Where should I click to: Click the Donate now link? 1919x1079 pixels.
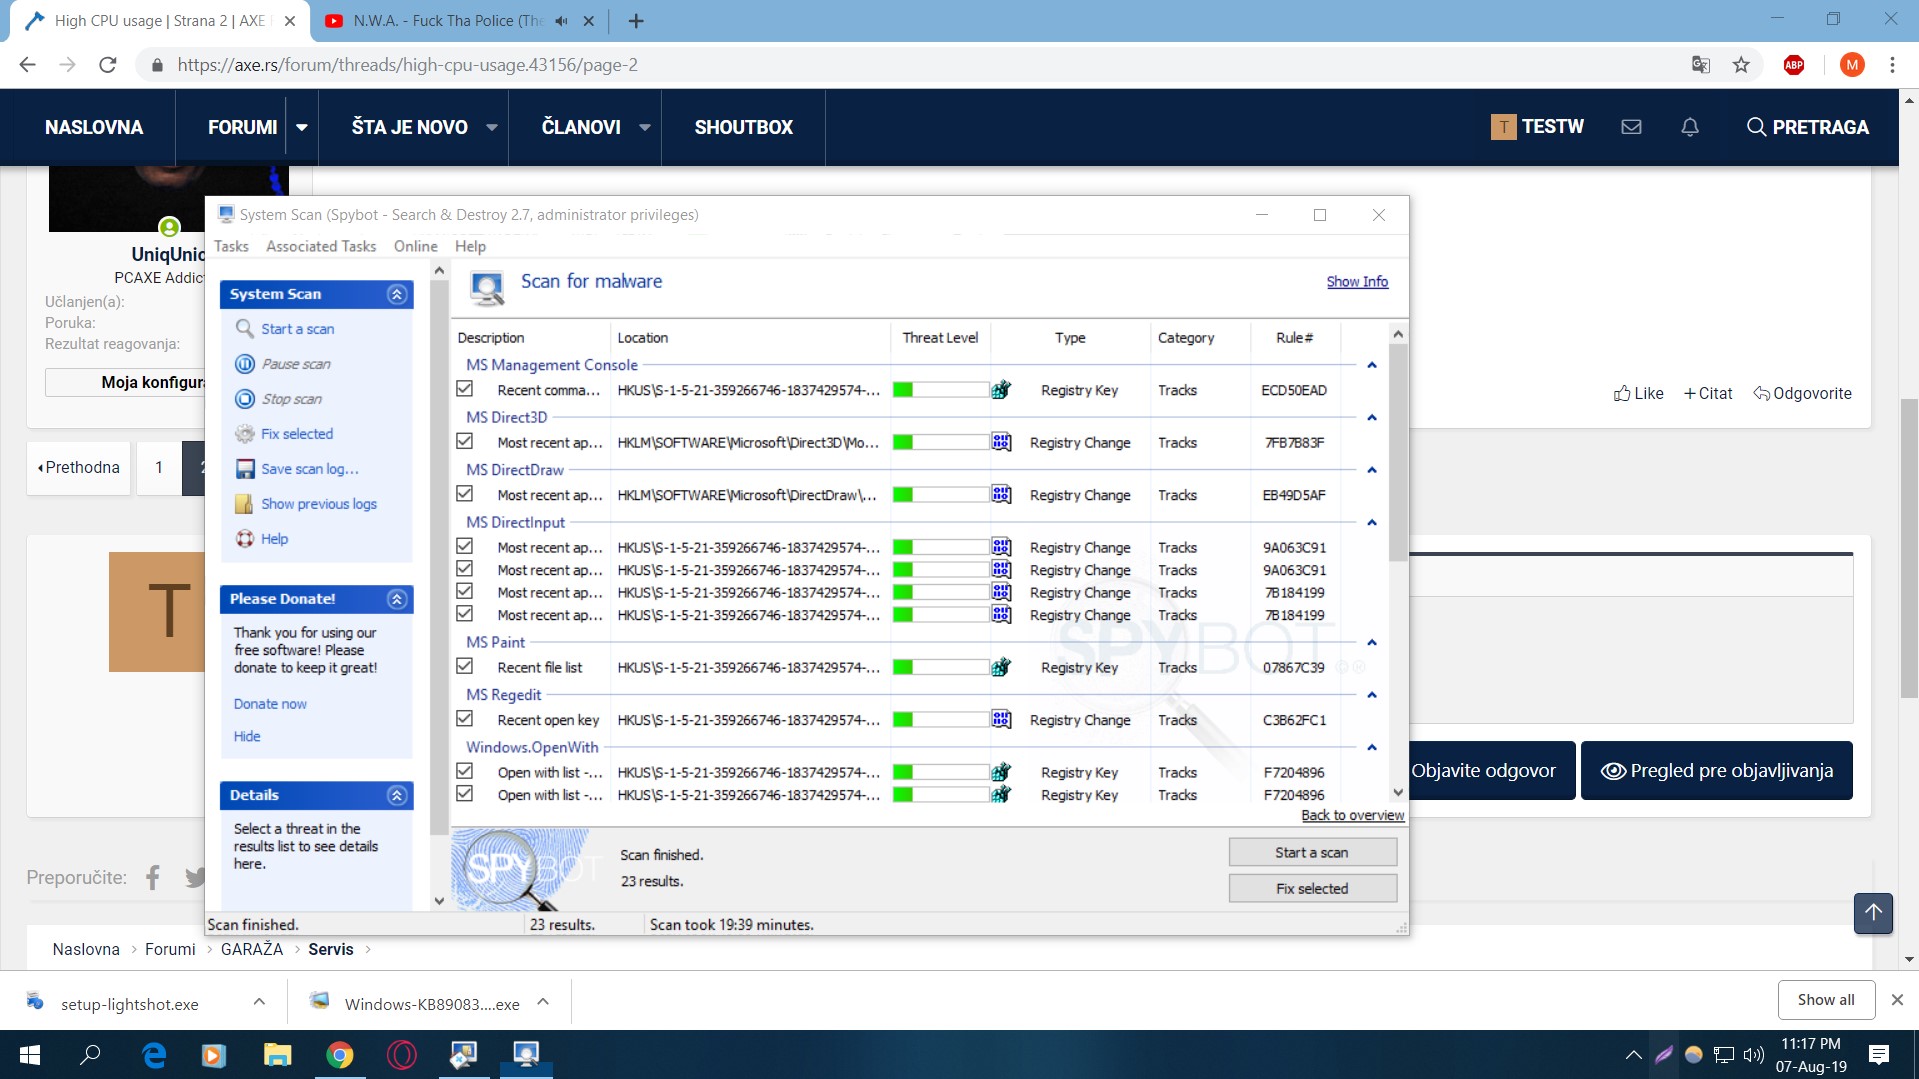pos(270,704)
